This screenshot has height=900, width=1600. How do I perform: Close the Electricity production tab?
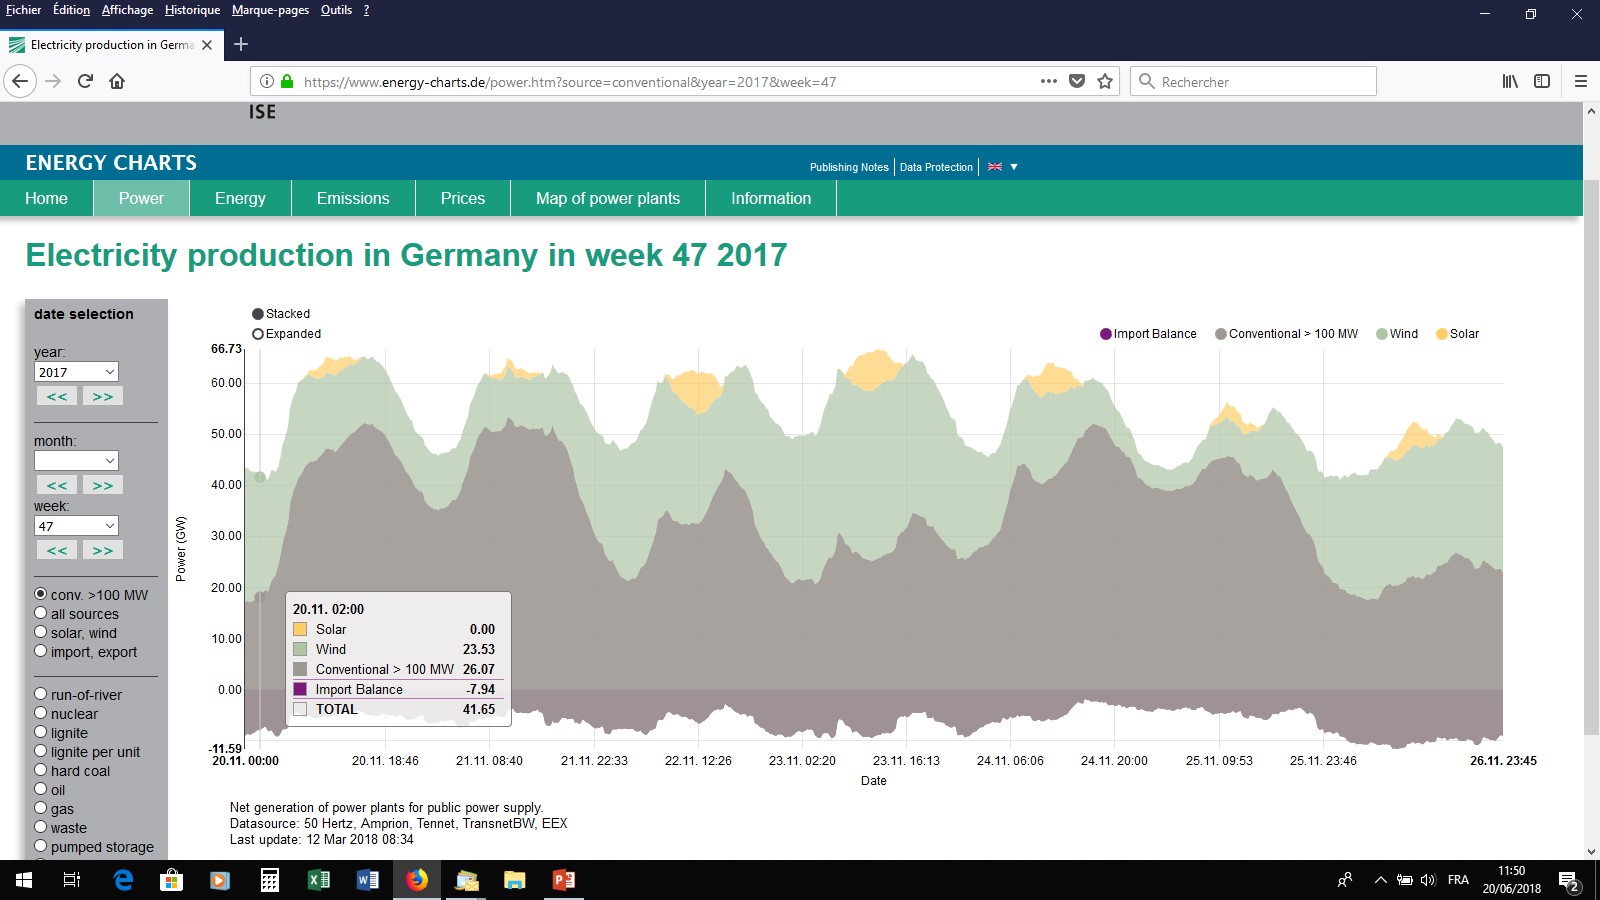point(207,45)
